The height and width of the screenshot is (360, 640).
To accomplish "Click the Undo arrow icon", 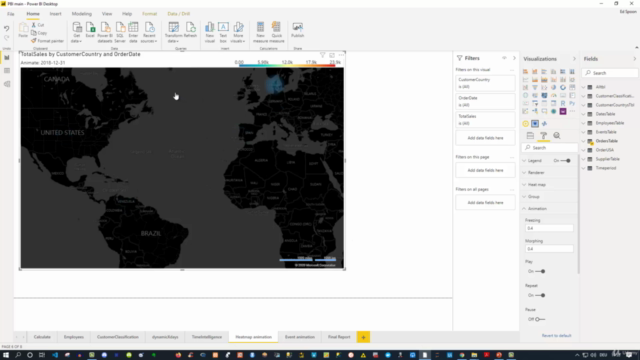I will tap(7, 29).
